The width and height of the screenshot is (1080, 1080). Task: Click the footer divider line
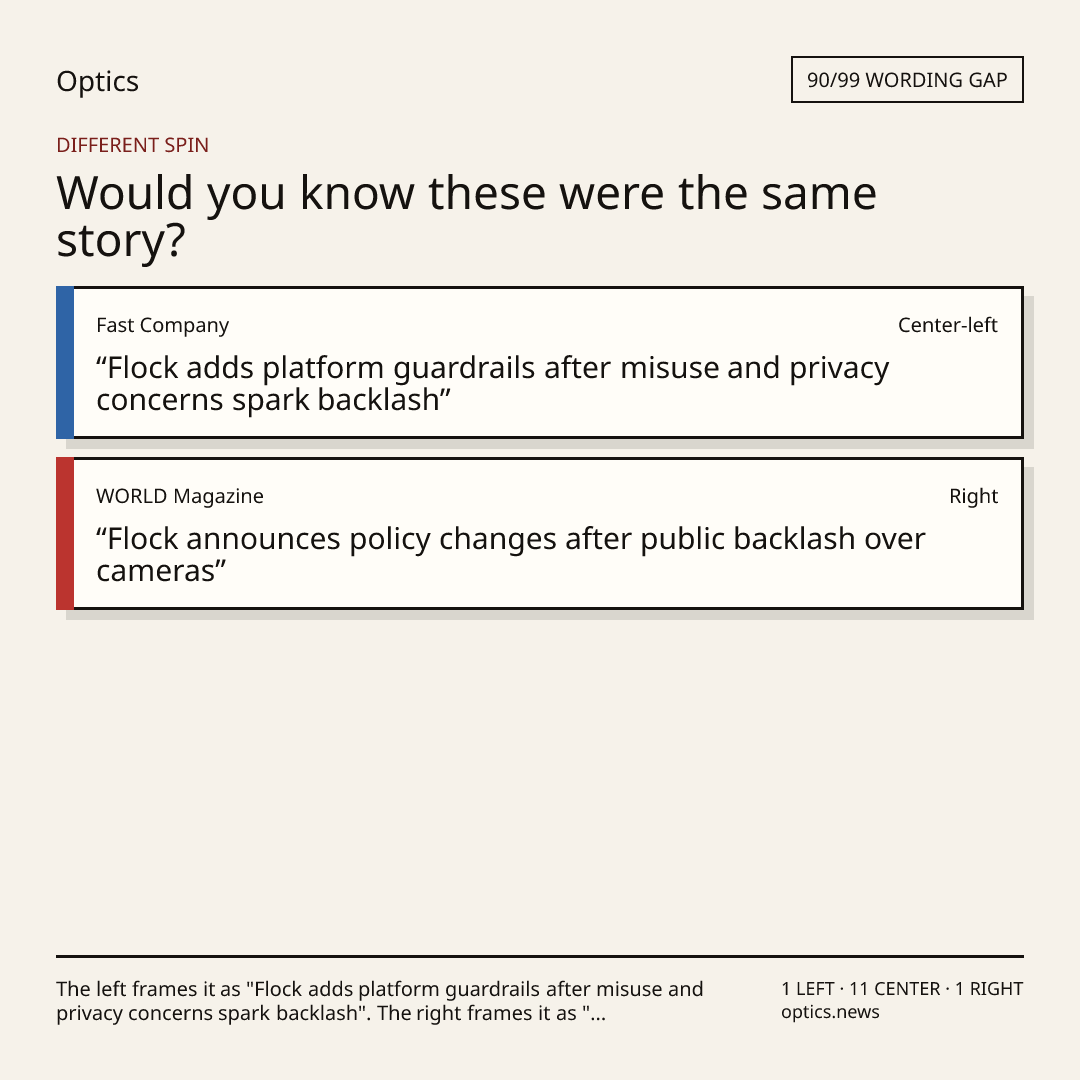[540, 956]
